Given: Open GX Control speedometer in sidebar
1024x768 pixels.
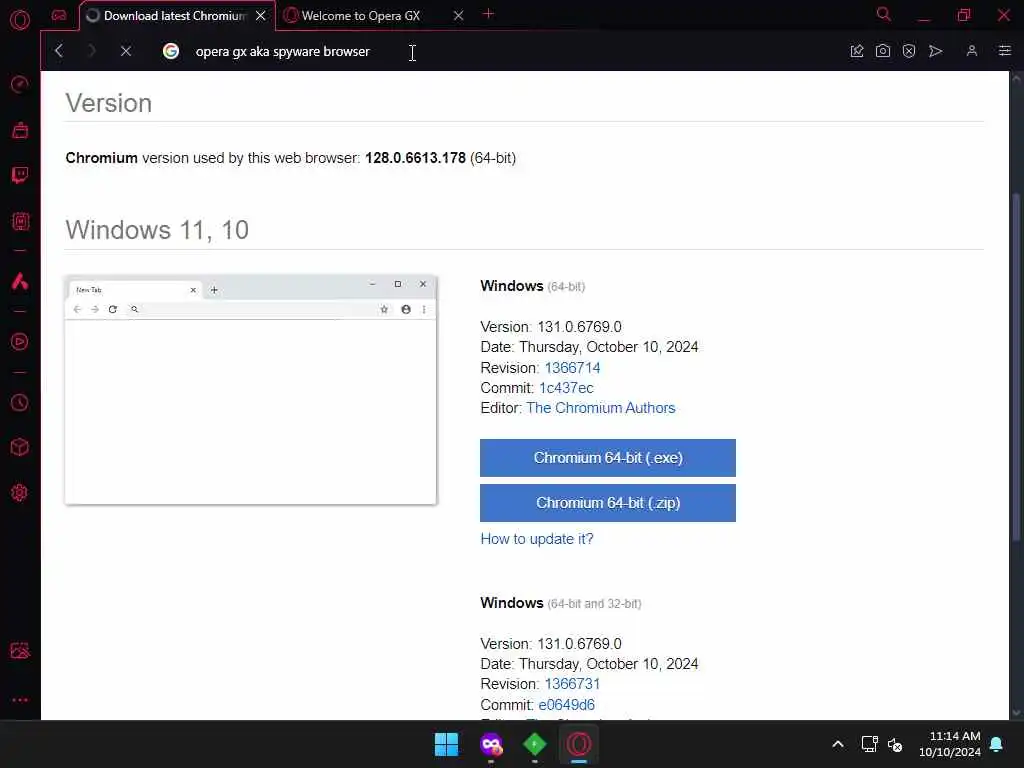Looking at the screenshot, I should 20,84.
